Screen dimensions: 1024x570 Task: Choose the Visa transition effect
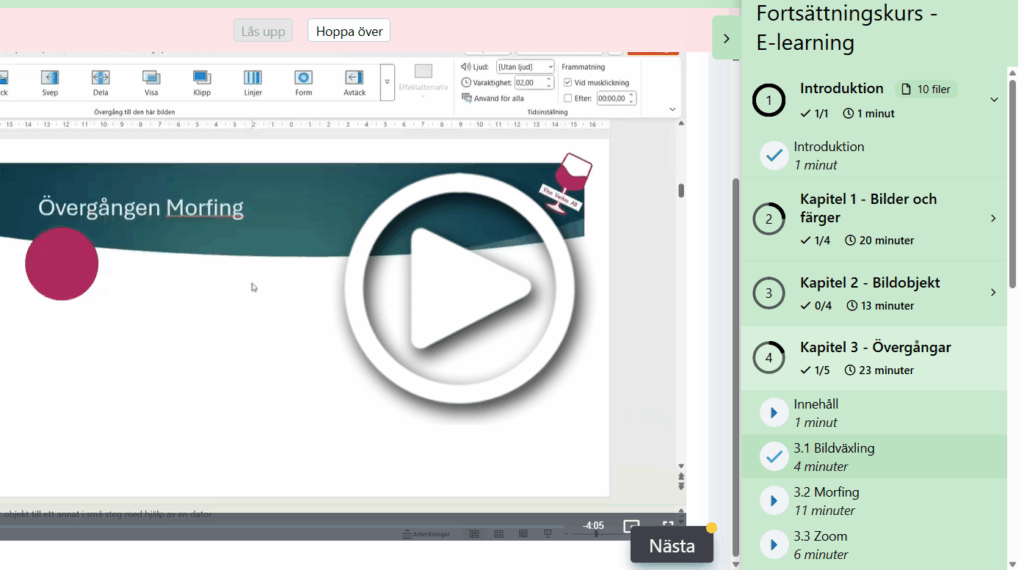151,78
